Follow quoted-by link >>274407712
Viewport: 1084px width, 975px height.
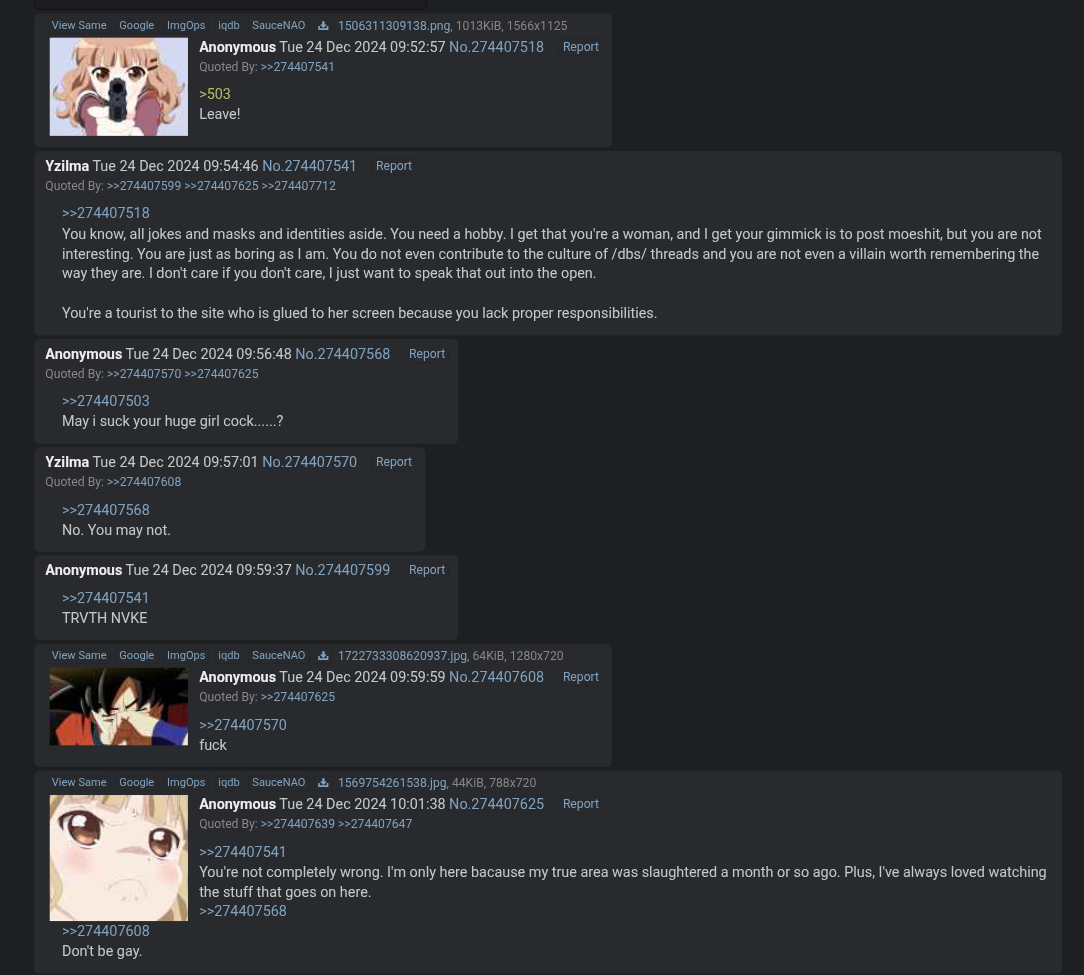click(299, 186)
